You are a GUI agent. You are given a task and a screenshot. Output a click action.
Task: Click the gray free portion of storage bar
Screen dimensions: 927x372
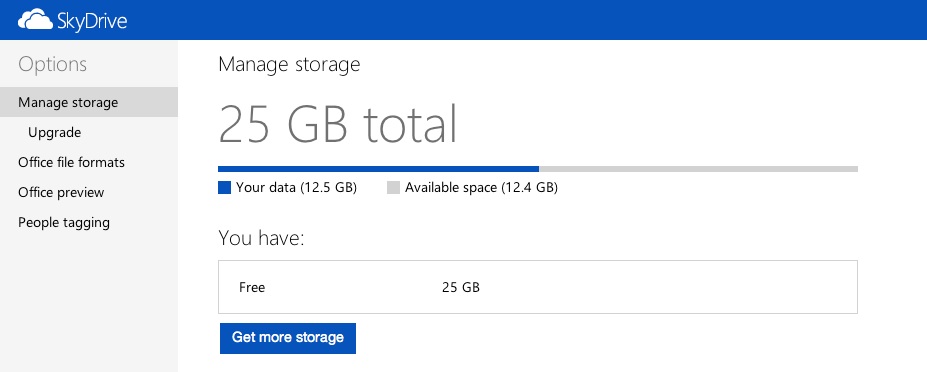tap(698, 169)
